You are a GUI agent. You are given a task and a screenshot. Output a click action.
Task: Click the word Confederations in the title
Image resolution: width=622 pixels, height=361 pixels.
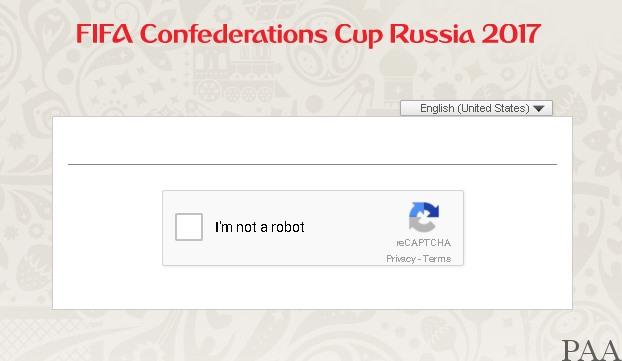click(234, 33)
